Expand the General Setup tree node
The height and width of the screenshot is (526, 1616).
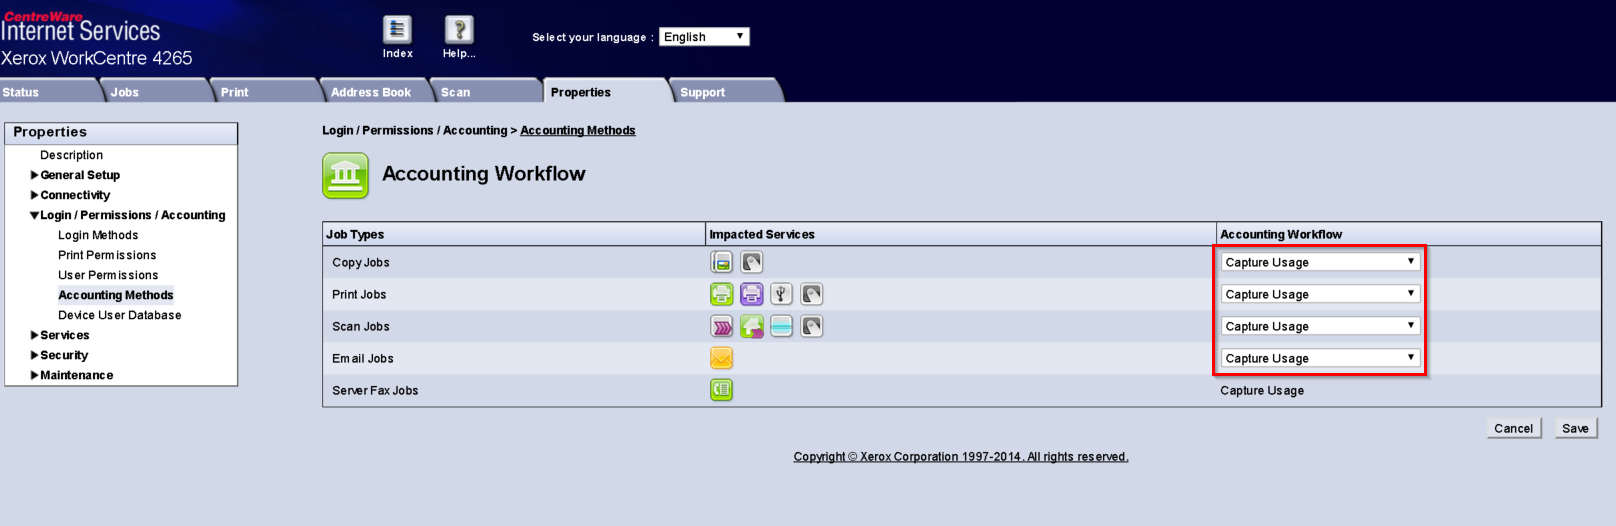click(x=79, y=175)
